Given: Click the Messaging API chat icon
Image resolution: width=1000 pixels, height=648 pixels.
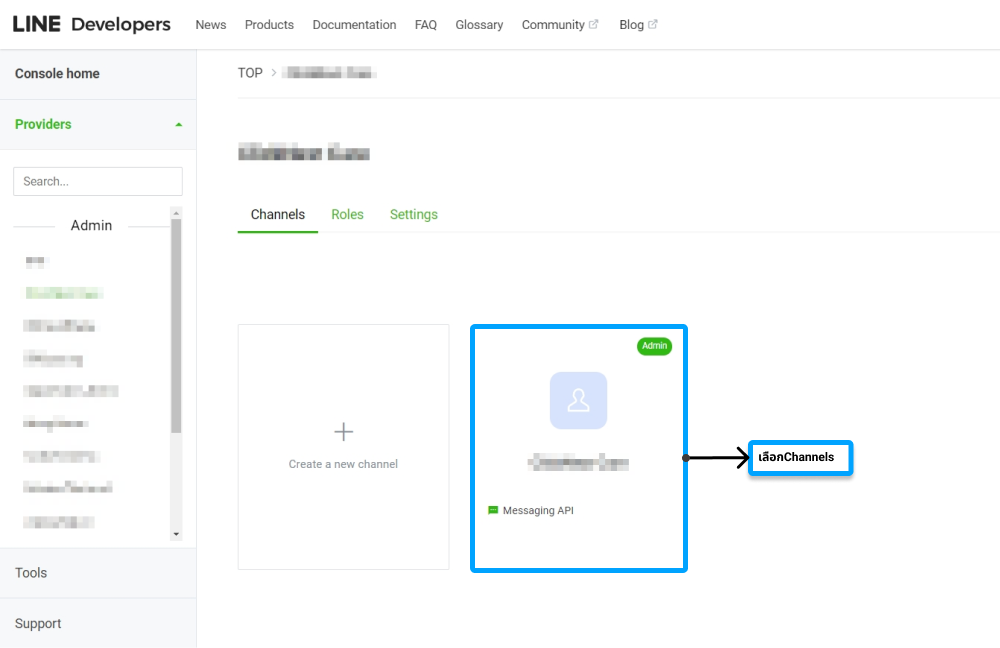Looking at the screenshot, I should 493,510.
